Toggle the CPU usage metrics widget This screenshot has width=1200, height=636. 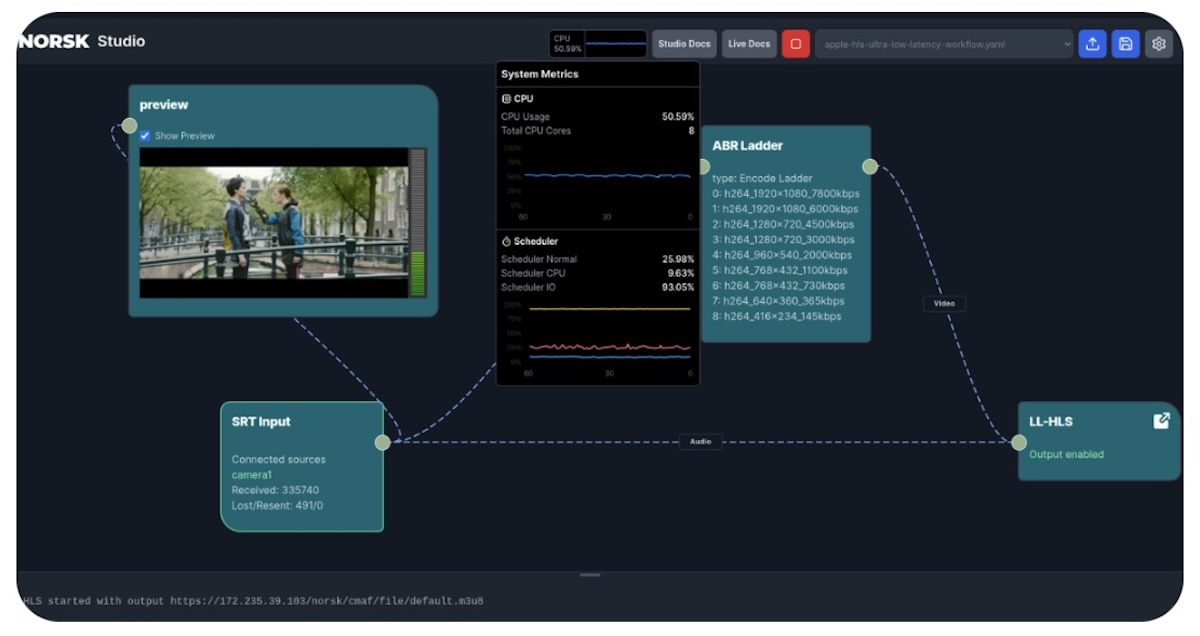(x=598, y=44)
